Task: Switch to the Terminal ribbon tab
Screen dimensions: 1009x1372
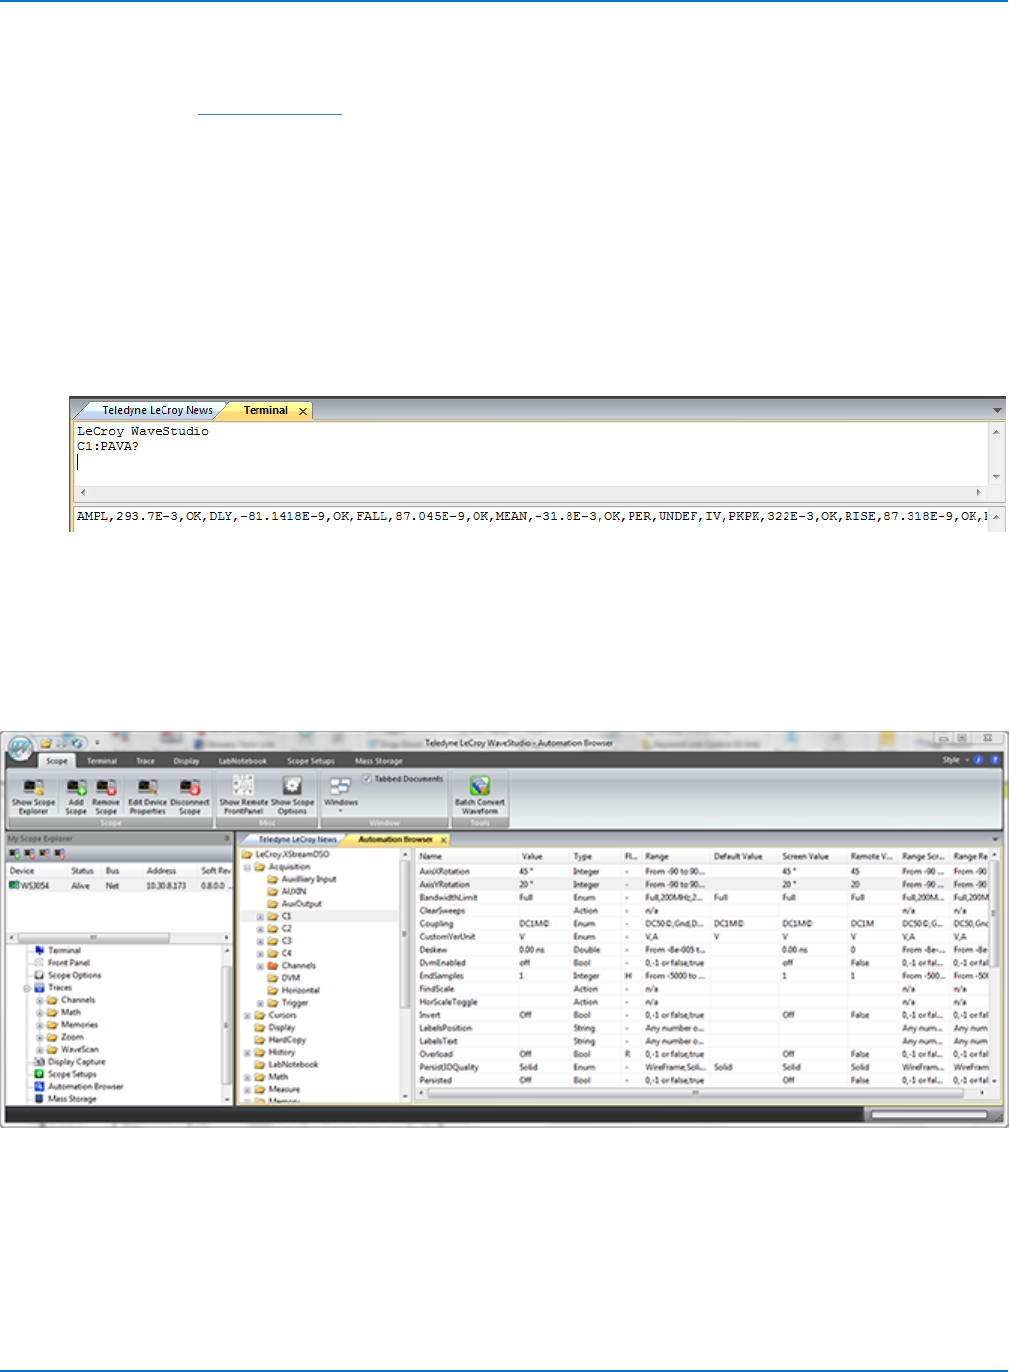Action: pyautogui.click(x=101, y=761)
